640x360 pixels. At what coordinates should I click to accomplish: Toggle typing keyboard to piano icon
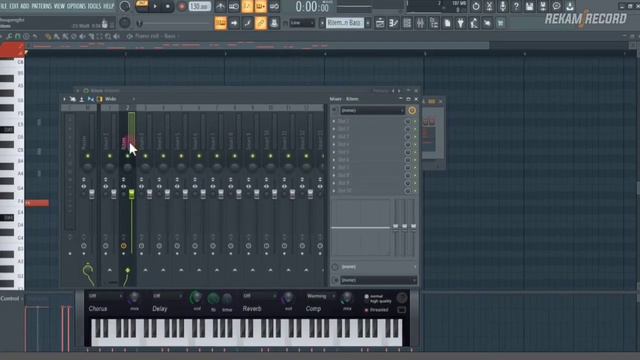pyautogui.click(x=220, y=23)
